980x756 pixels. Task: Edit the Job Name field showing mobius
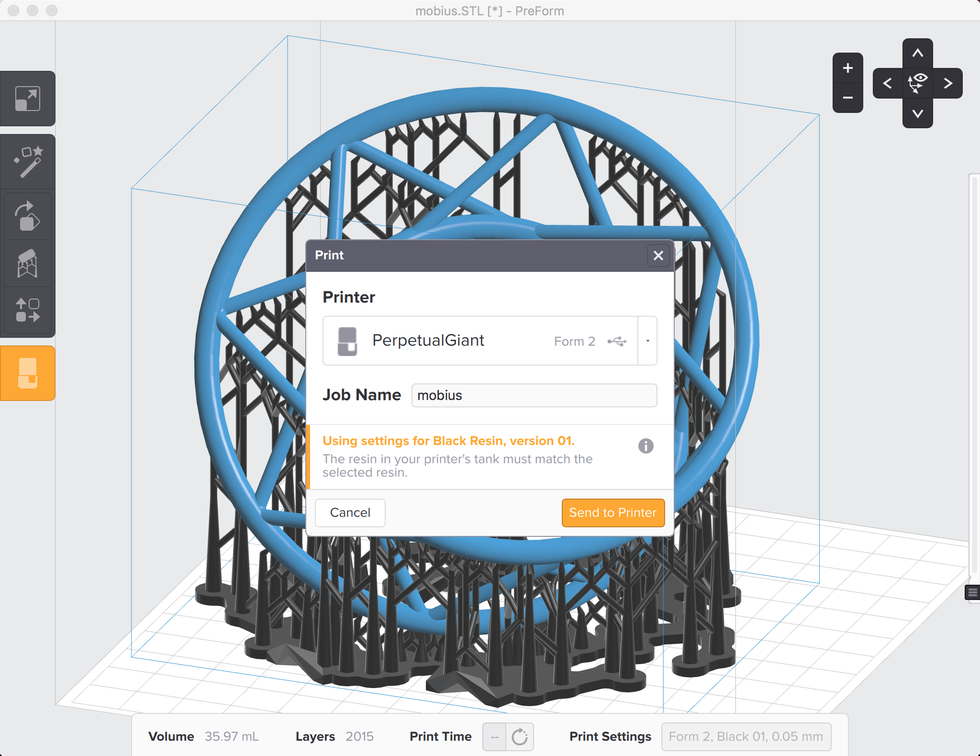[x=533, y=395]
